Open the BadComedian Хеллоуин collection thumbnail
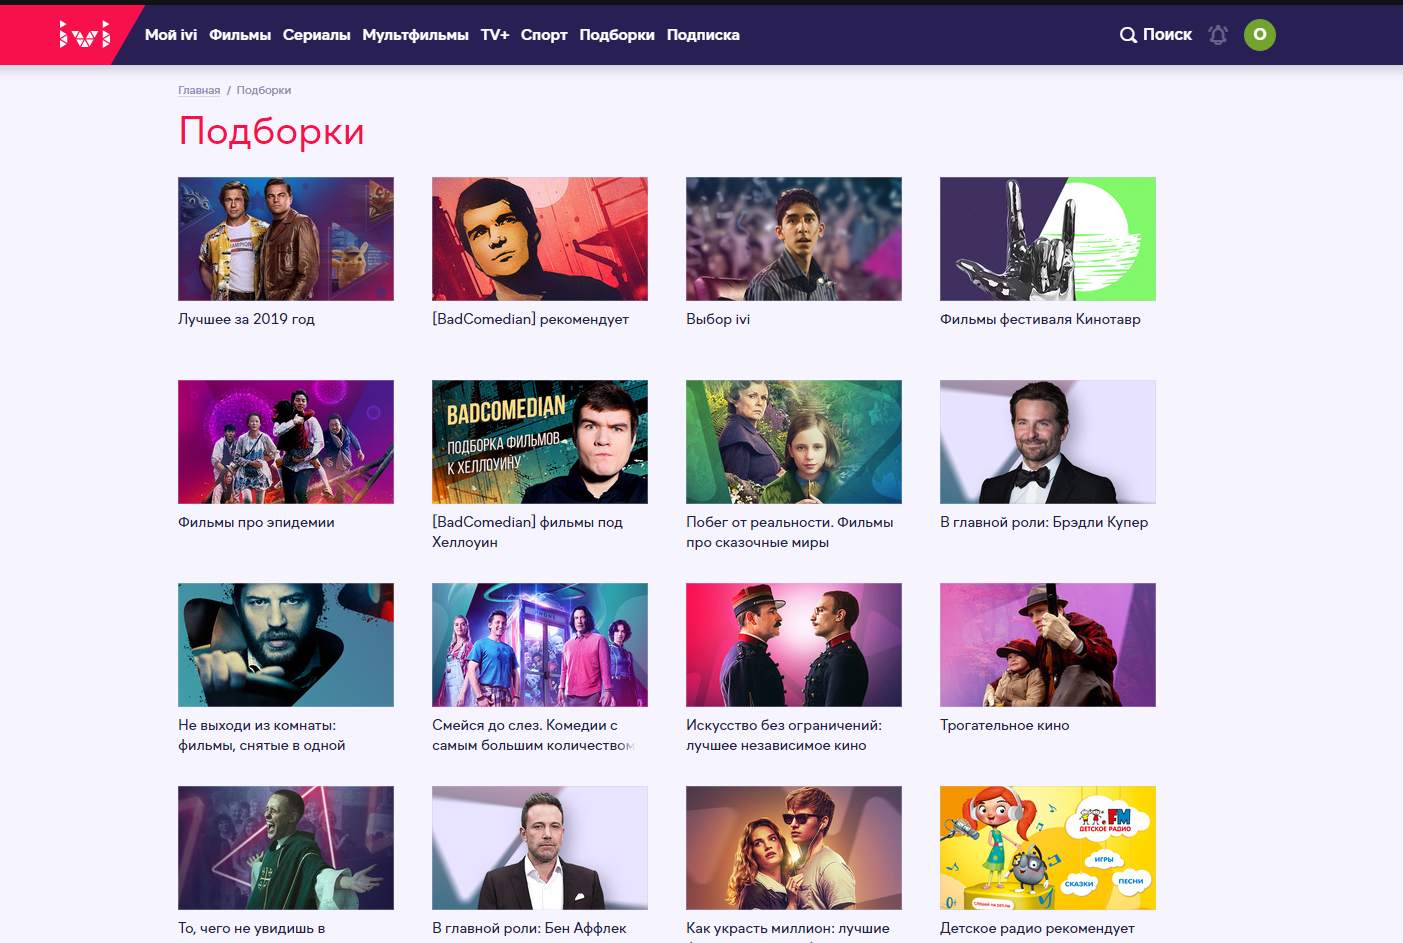Image resolution: width=1403 pixels, height=943 pixels. 540,442
